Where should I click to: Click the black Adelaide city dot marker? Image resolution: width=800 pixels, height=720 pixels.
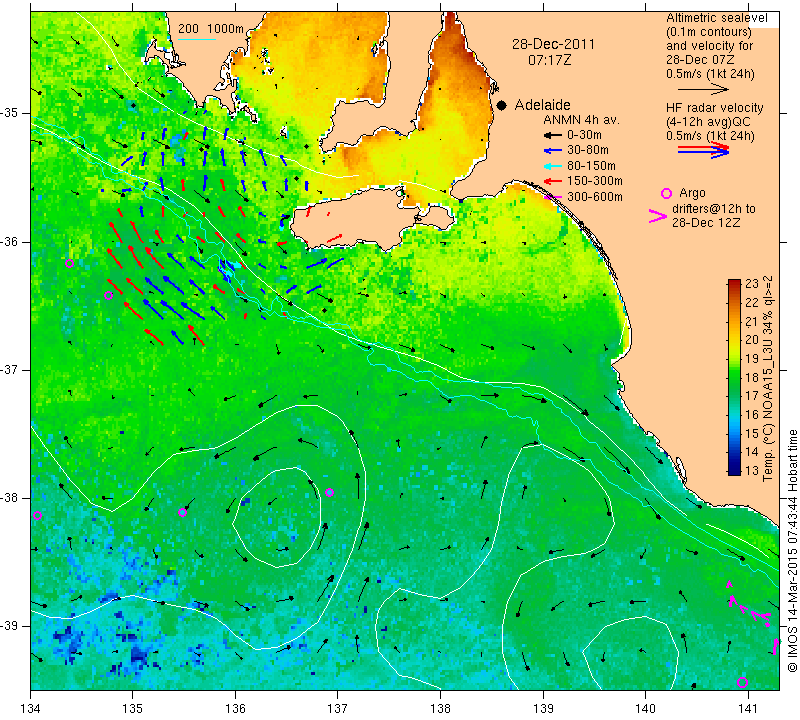tap(502, 105)
